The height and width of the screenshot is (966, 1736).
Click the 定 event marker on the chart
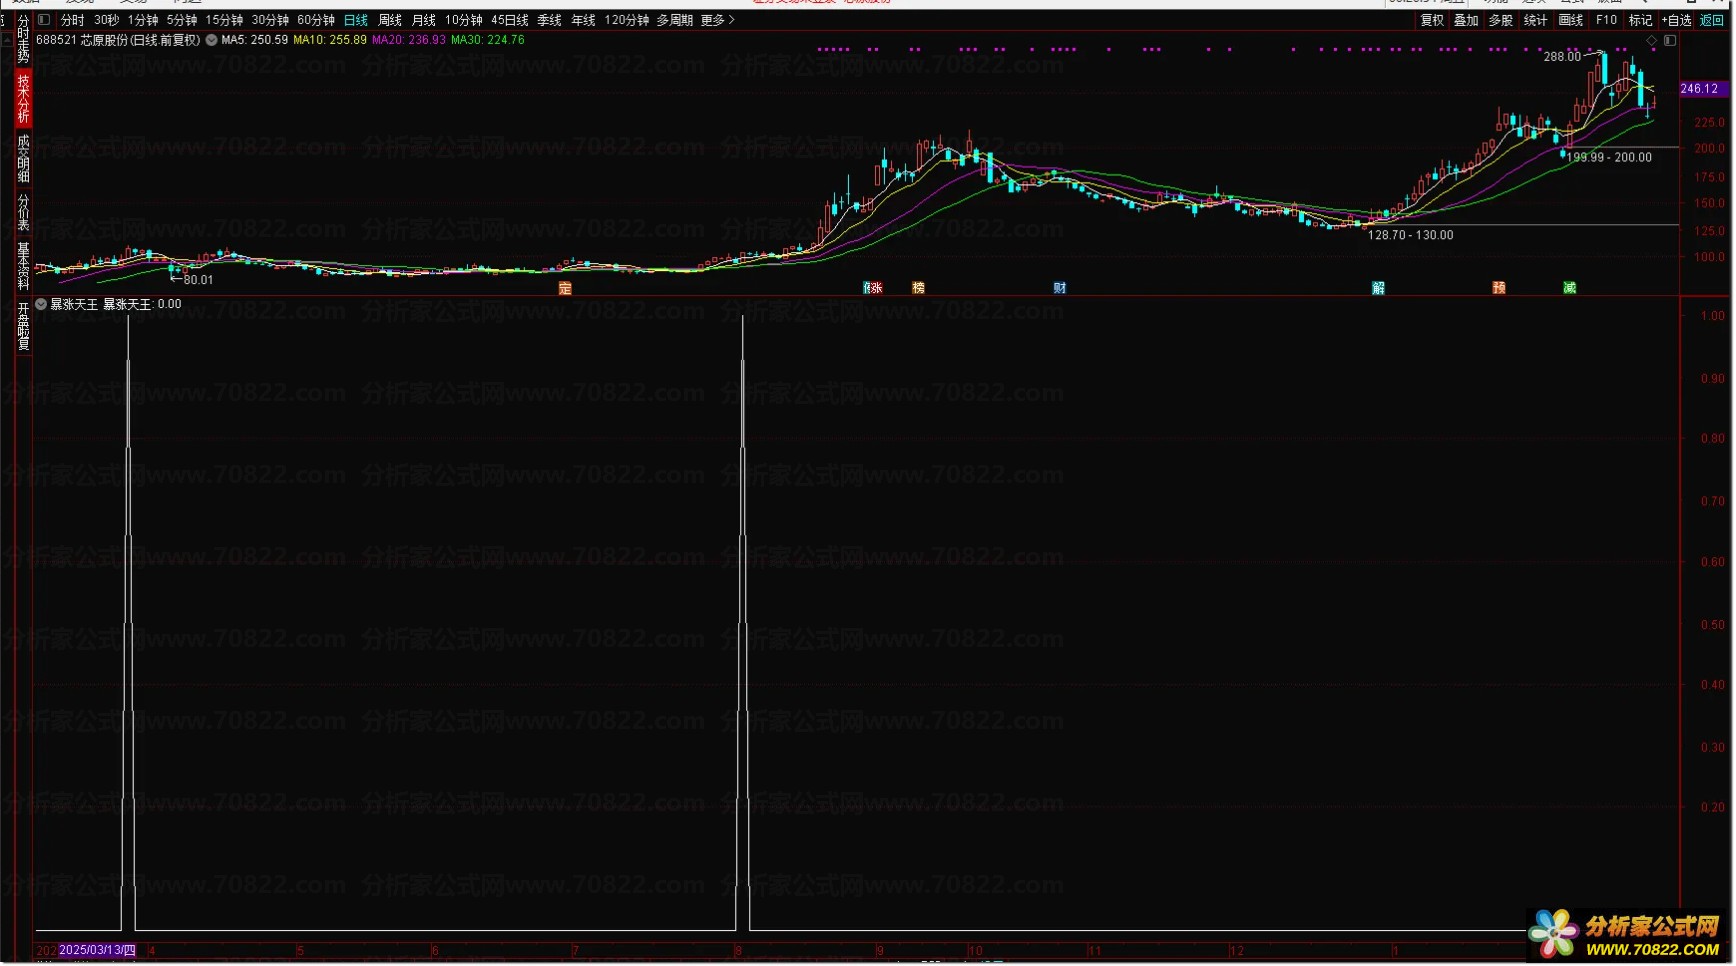pyautogui.click(x=565, y=288)
